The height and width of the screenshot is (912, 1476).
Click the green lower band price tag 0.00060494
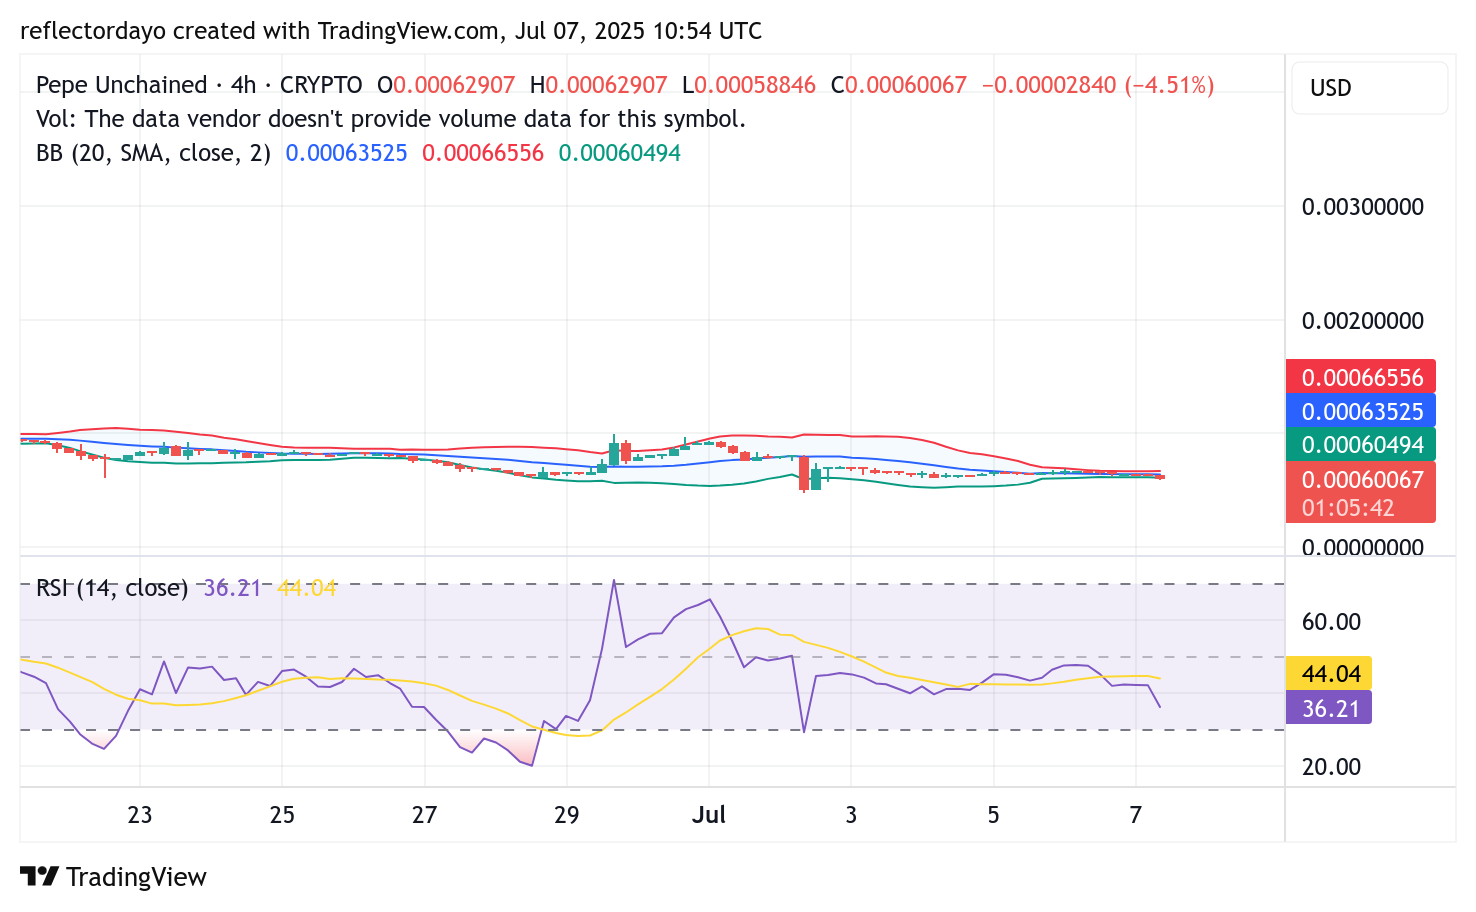tap(1361, 445)
